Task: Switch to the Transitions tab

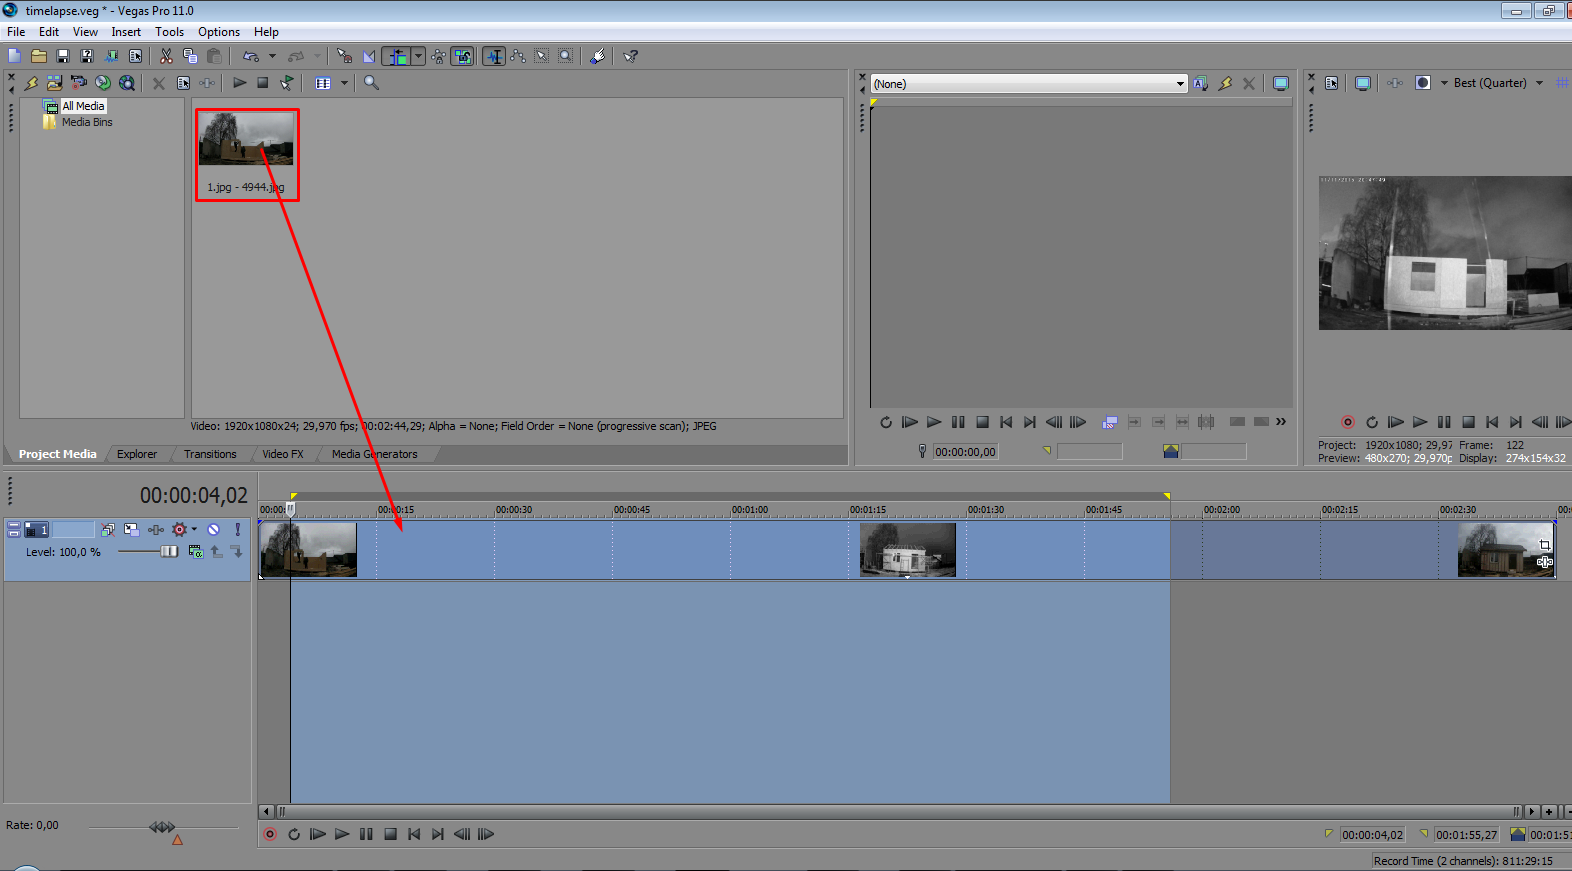Action: (x=210, y=454)
